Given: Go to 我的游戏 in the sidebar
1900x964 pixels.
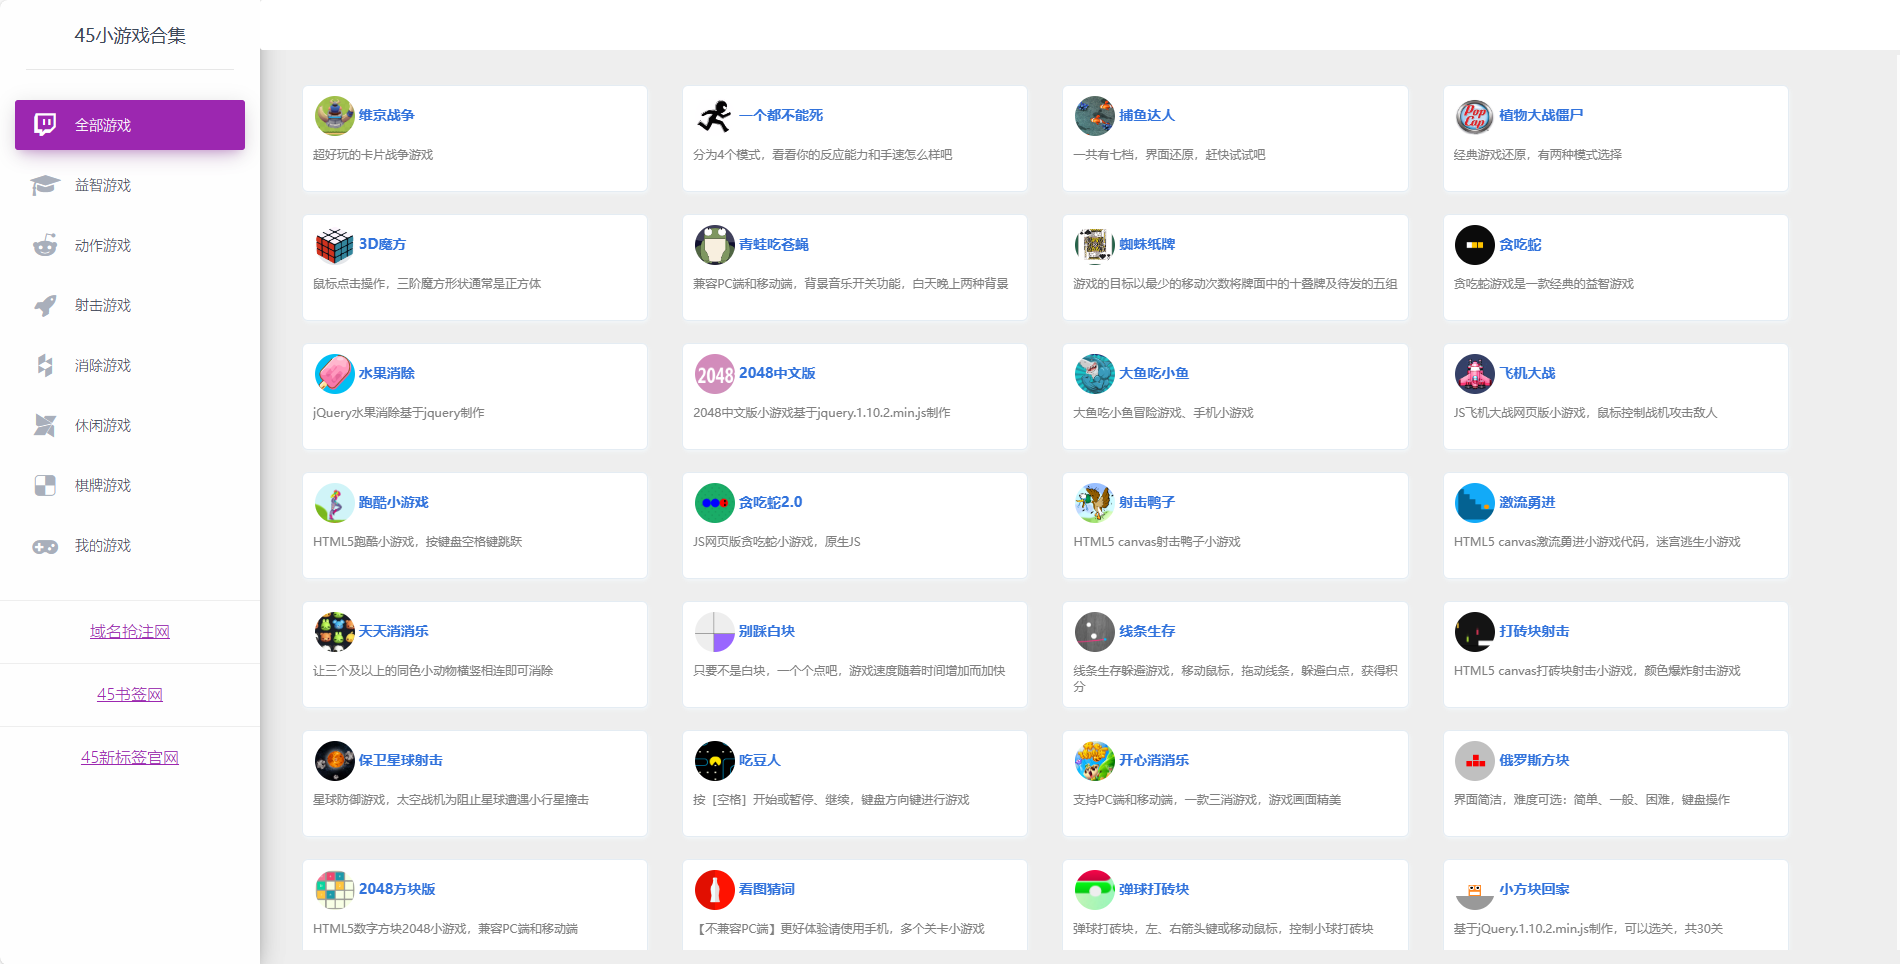Looking at the screenshot, I should pos(103,545).
